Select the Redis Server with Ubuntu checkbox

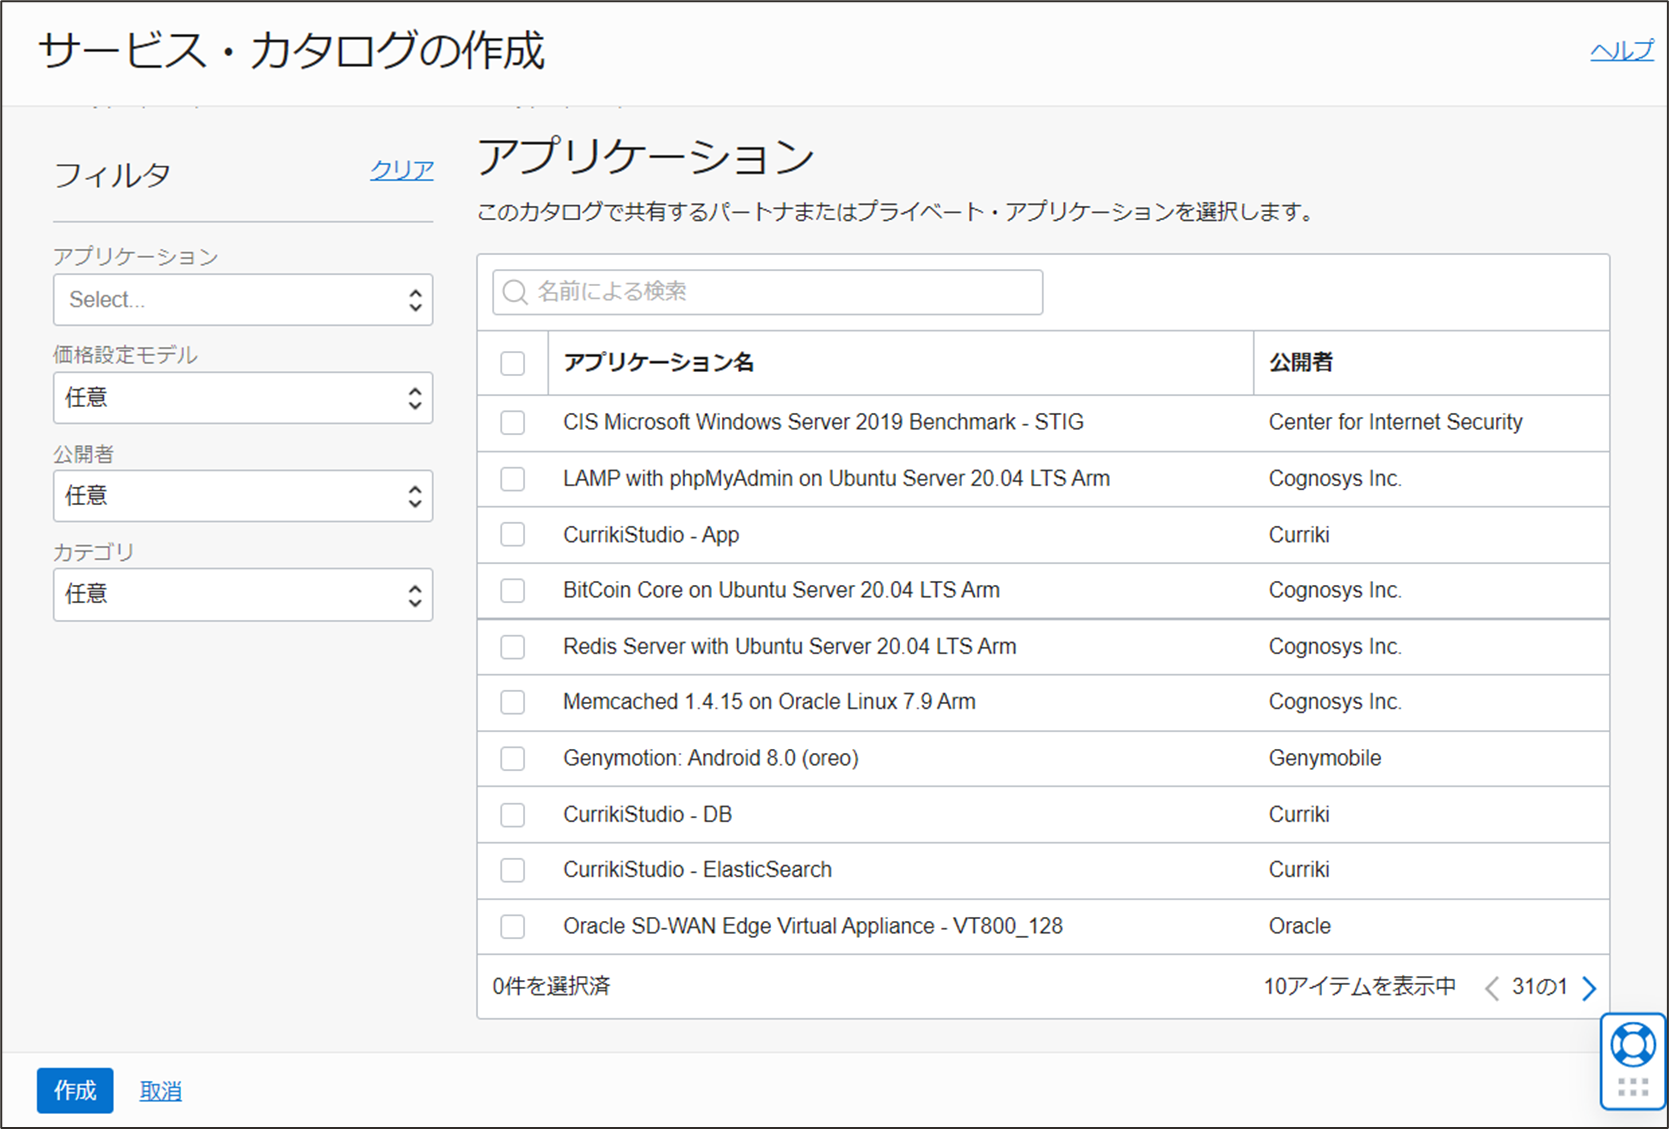tap(513, 647)
